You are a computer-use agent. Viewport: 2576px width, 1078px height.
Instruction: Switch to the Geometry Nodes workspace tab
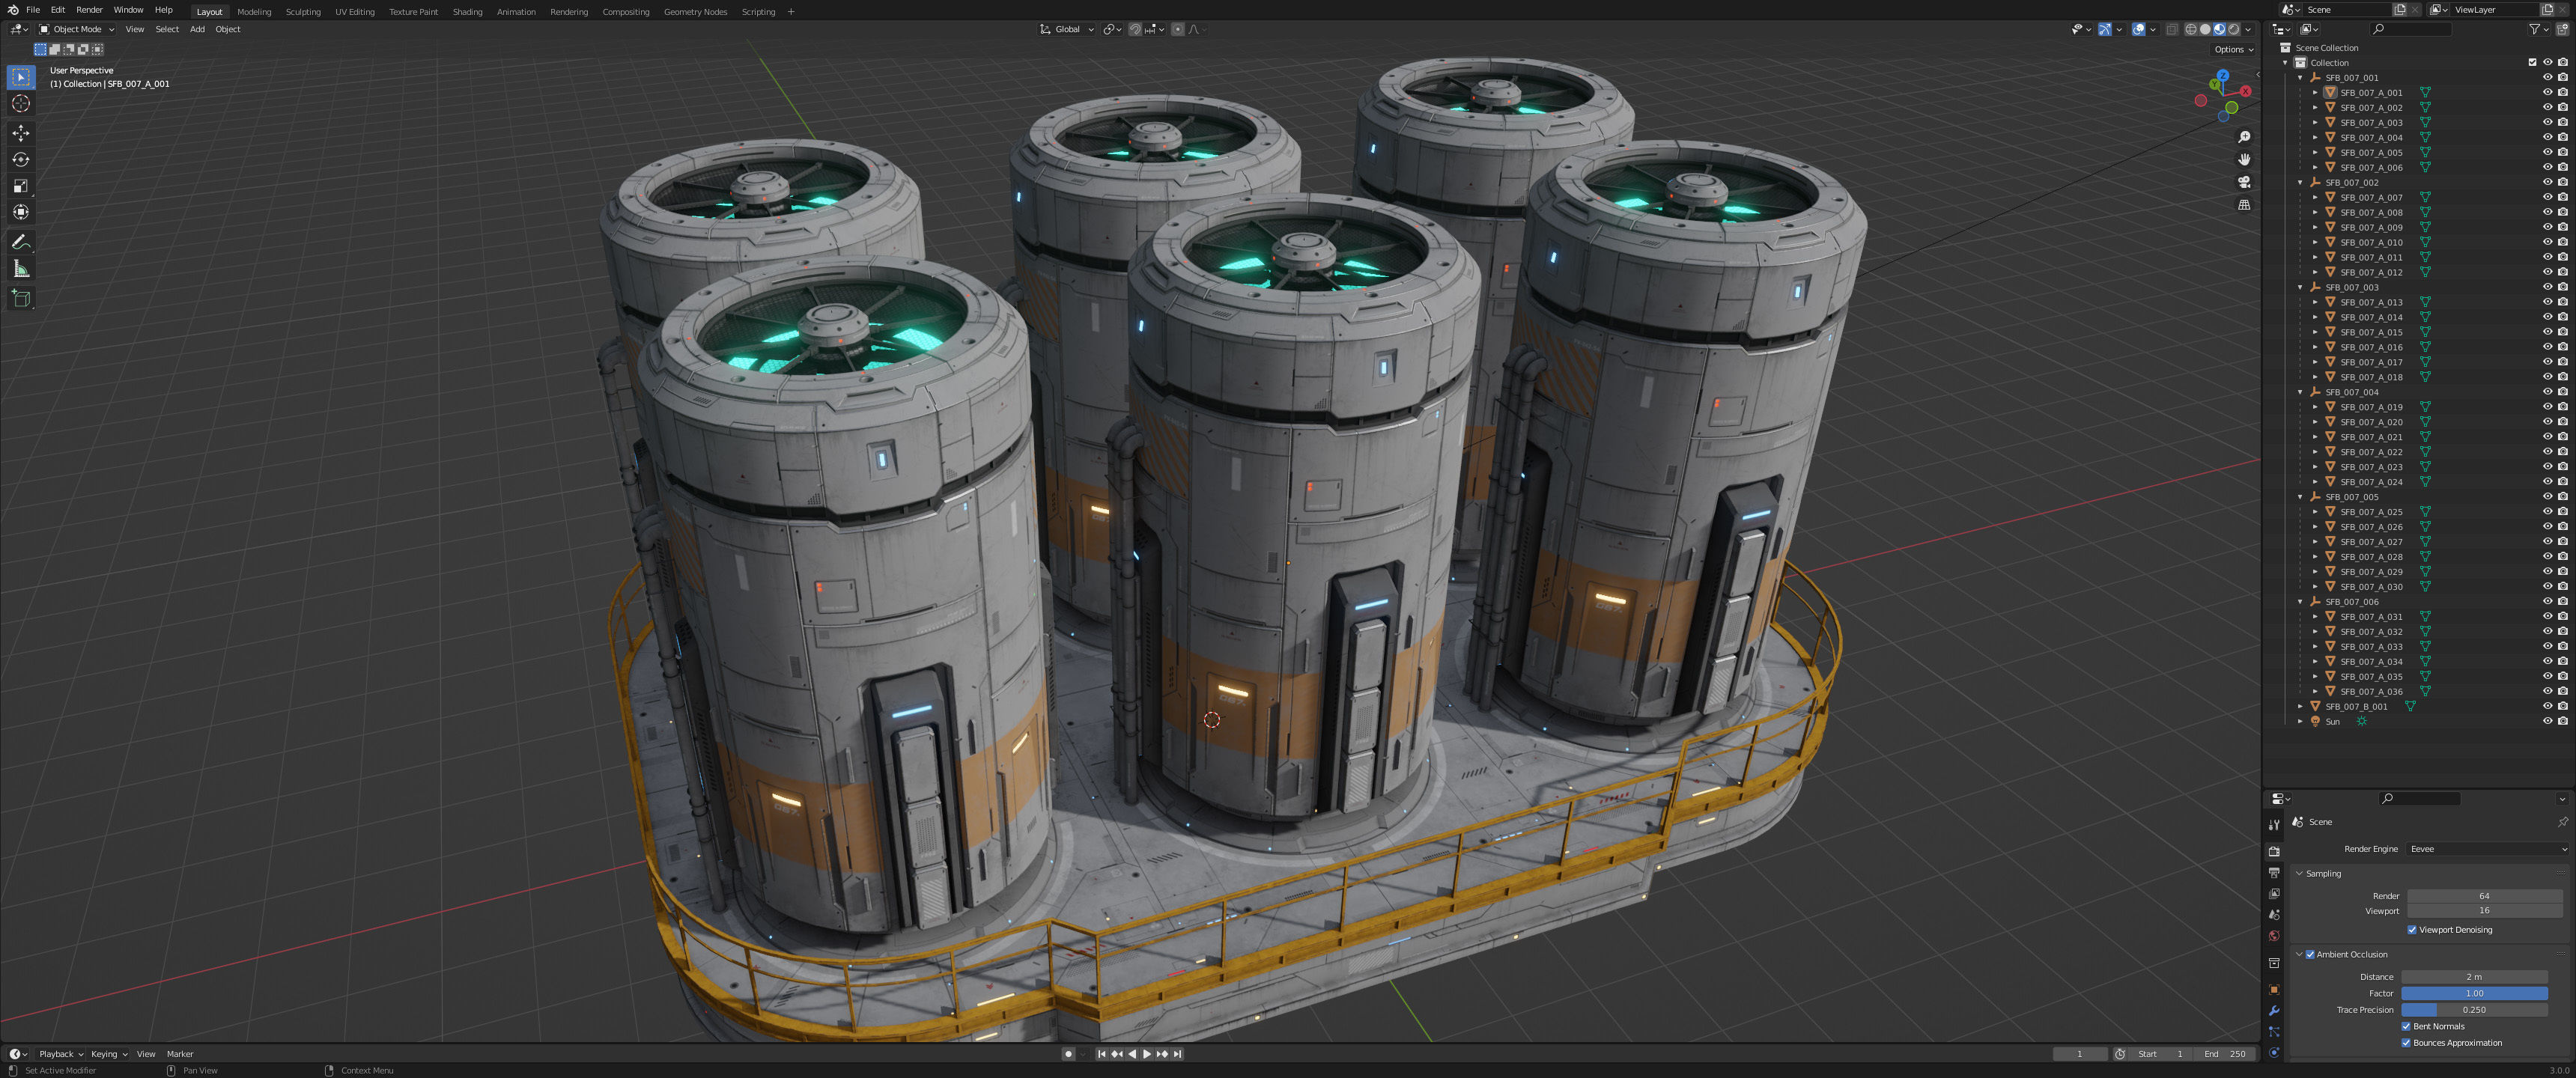pos(695,12)
